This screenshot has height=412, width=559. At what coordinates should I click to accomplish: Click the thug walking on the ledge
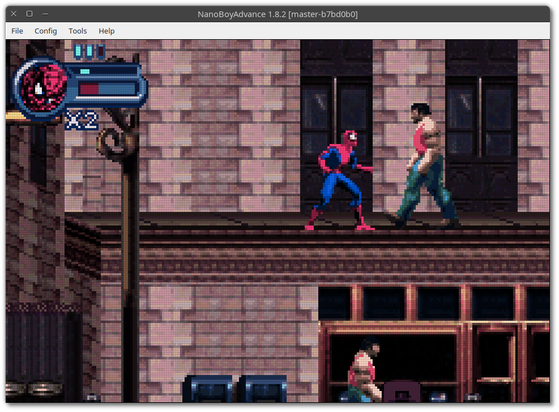(x=425, y=166)
